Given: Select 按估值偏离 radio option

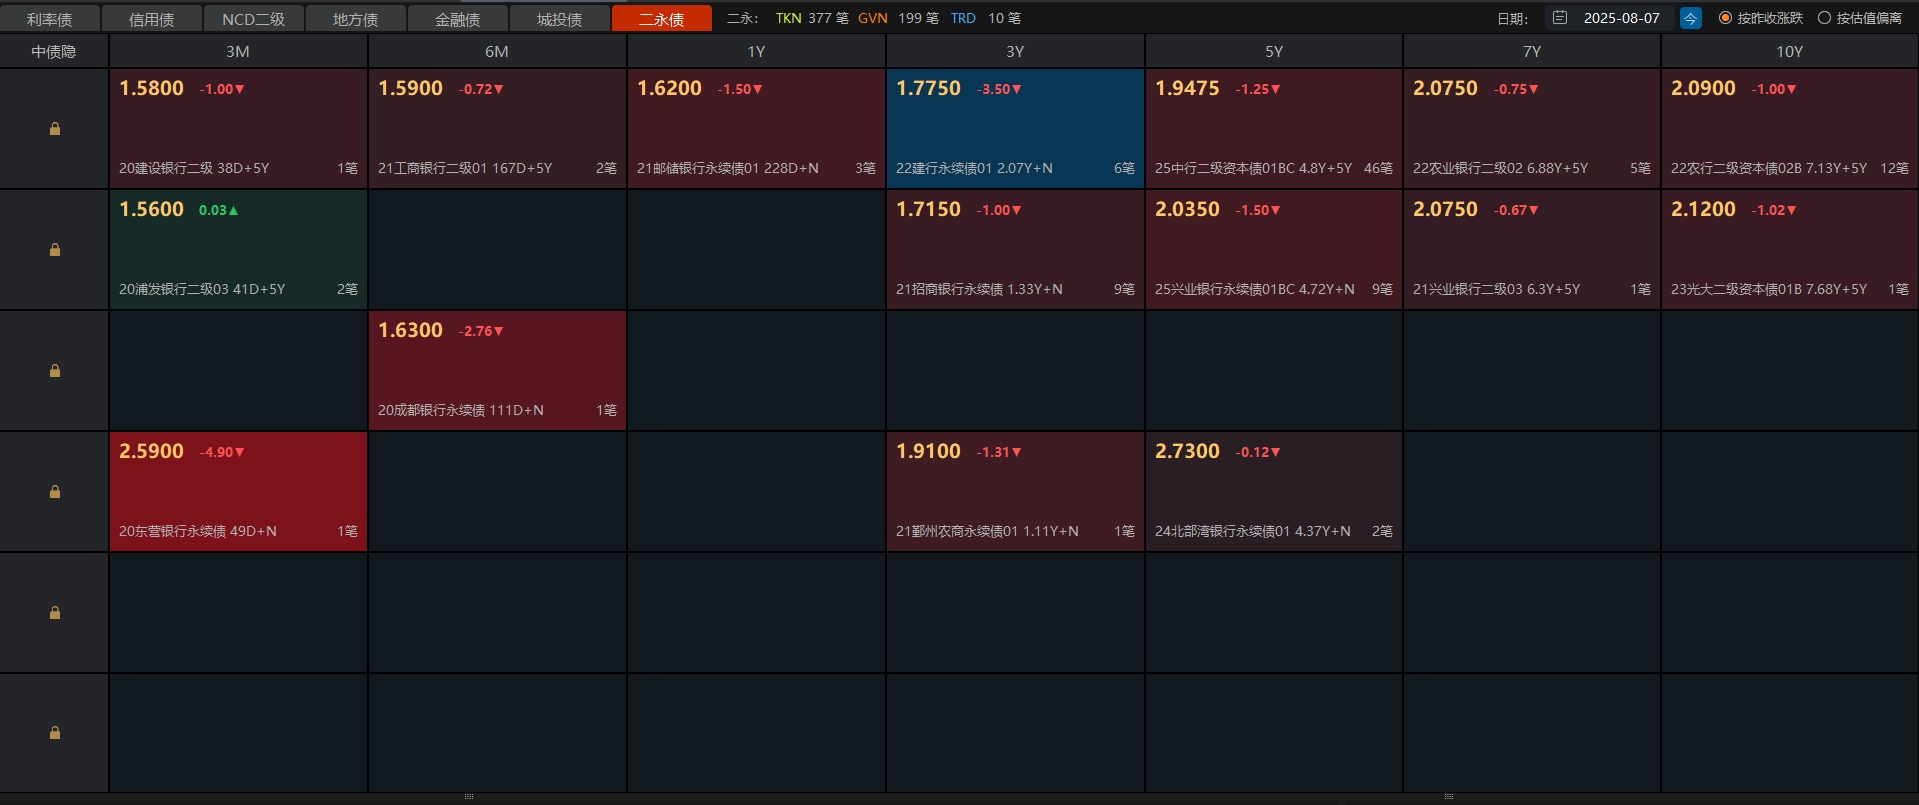Looking at the screenshot, I should [x=1824, y=18].
